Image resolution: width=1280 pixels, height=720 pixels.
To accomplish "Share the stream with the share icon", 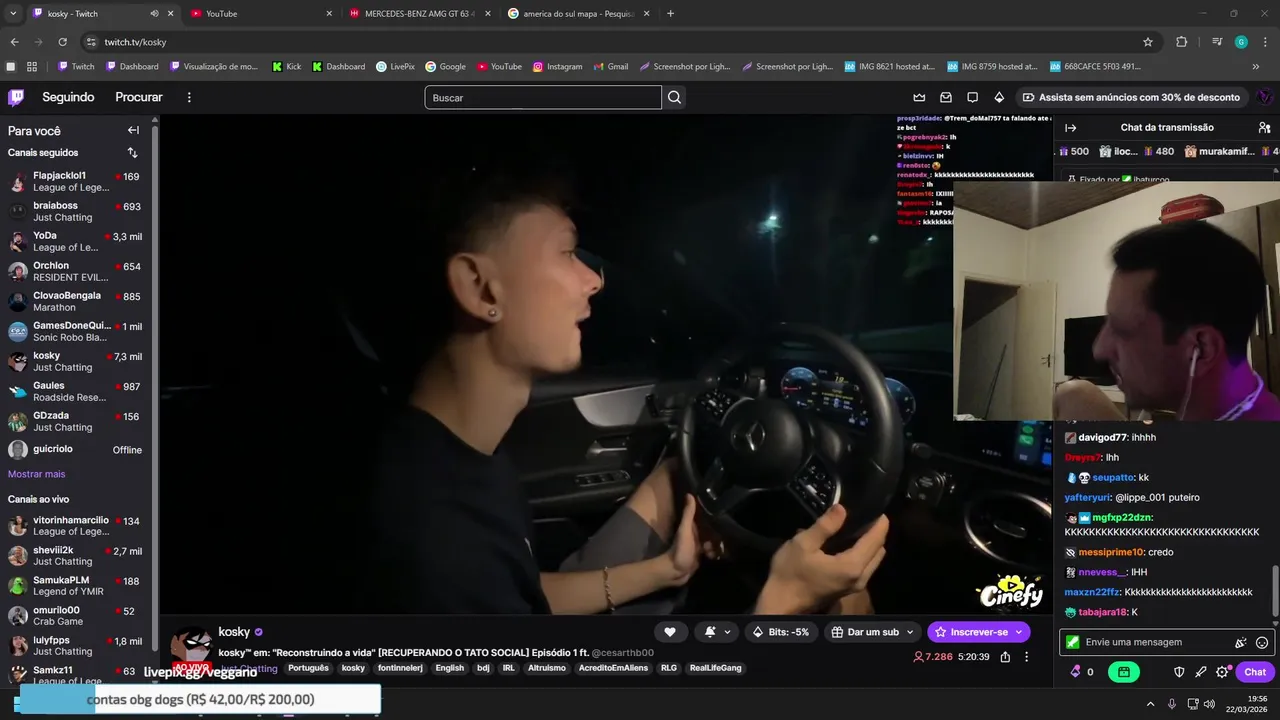I will [x=1005, y=657].
